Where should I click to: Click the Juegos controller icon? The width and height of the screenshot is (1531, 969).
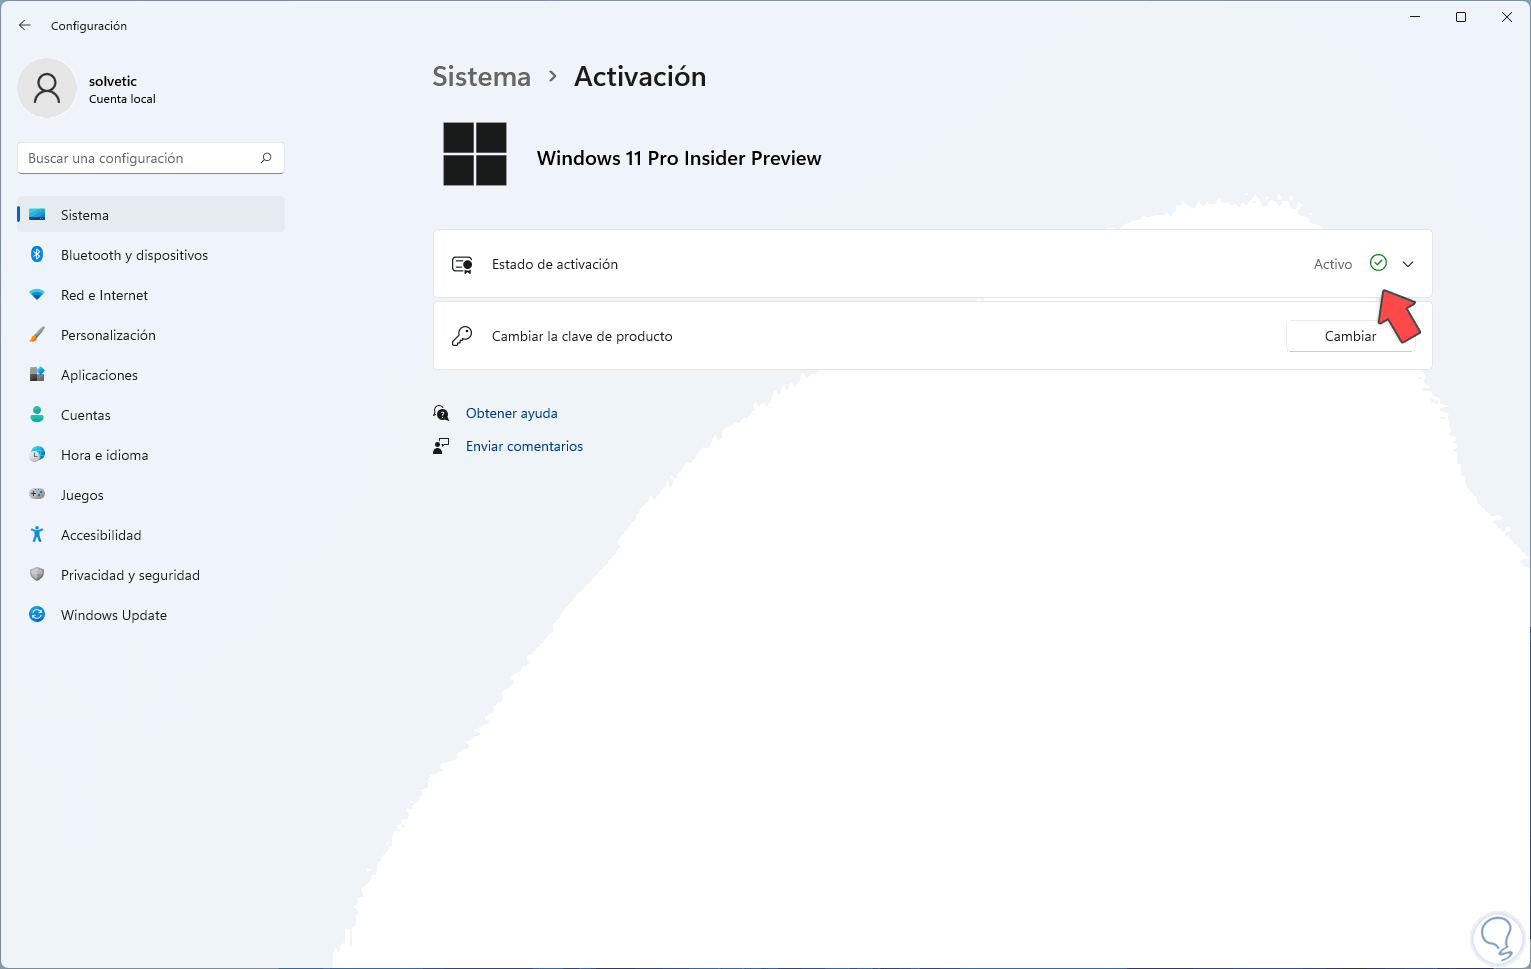(37, 495)
